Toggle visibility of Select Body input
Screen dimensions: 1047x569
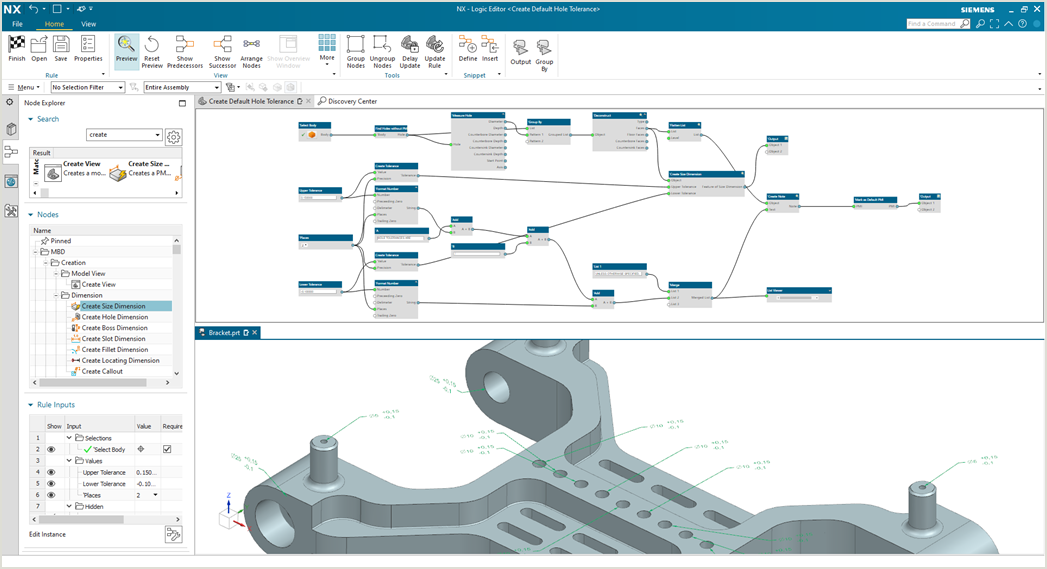(x=51, y=449)
